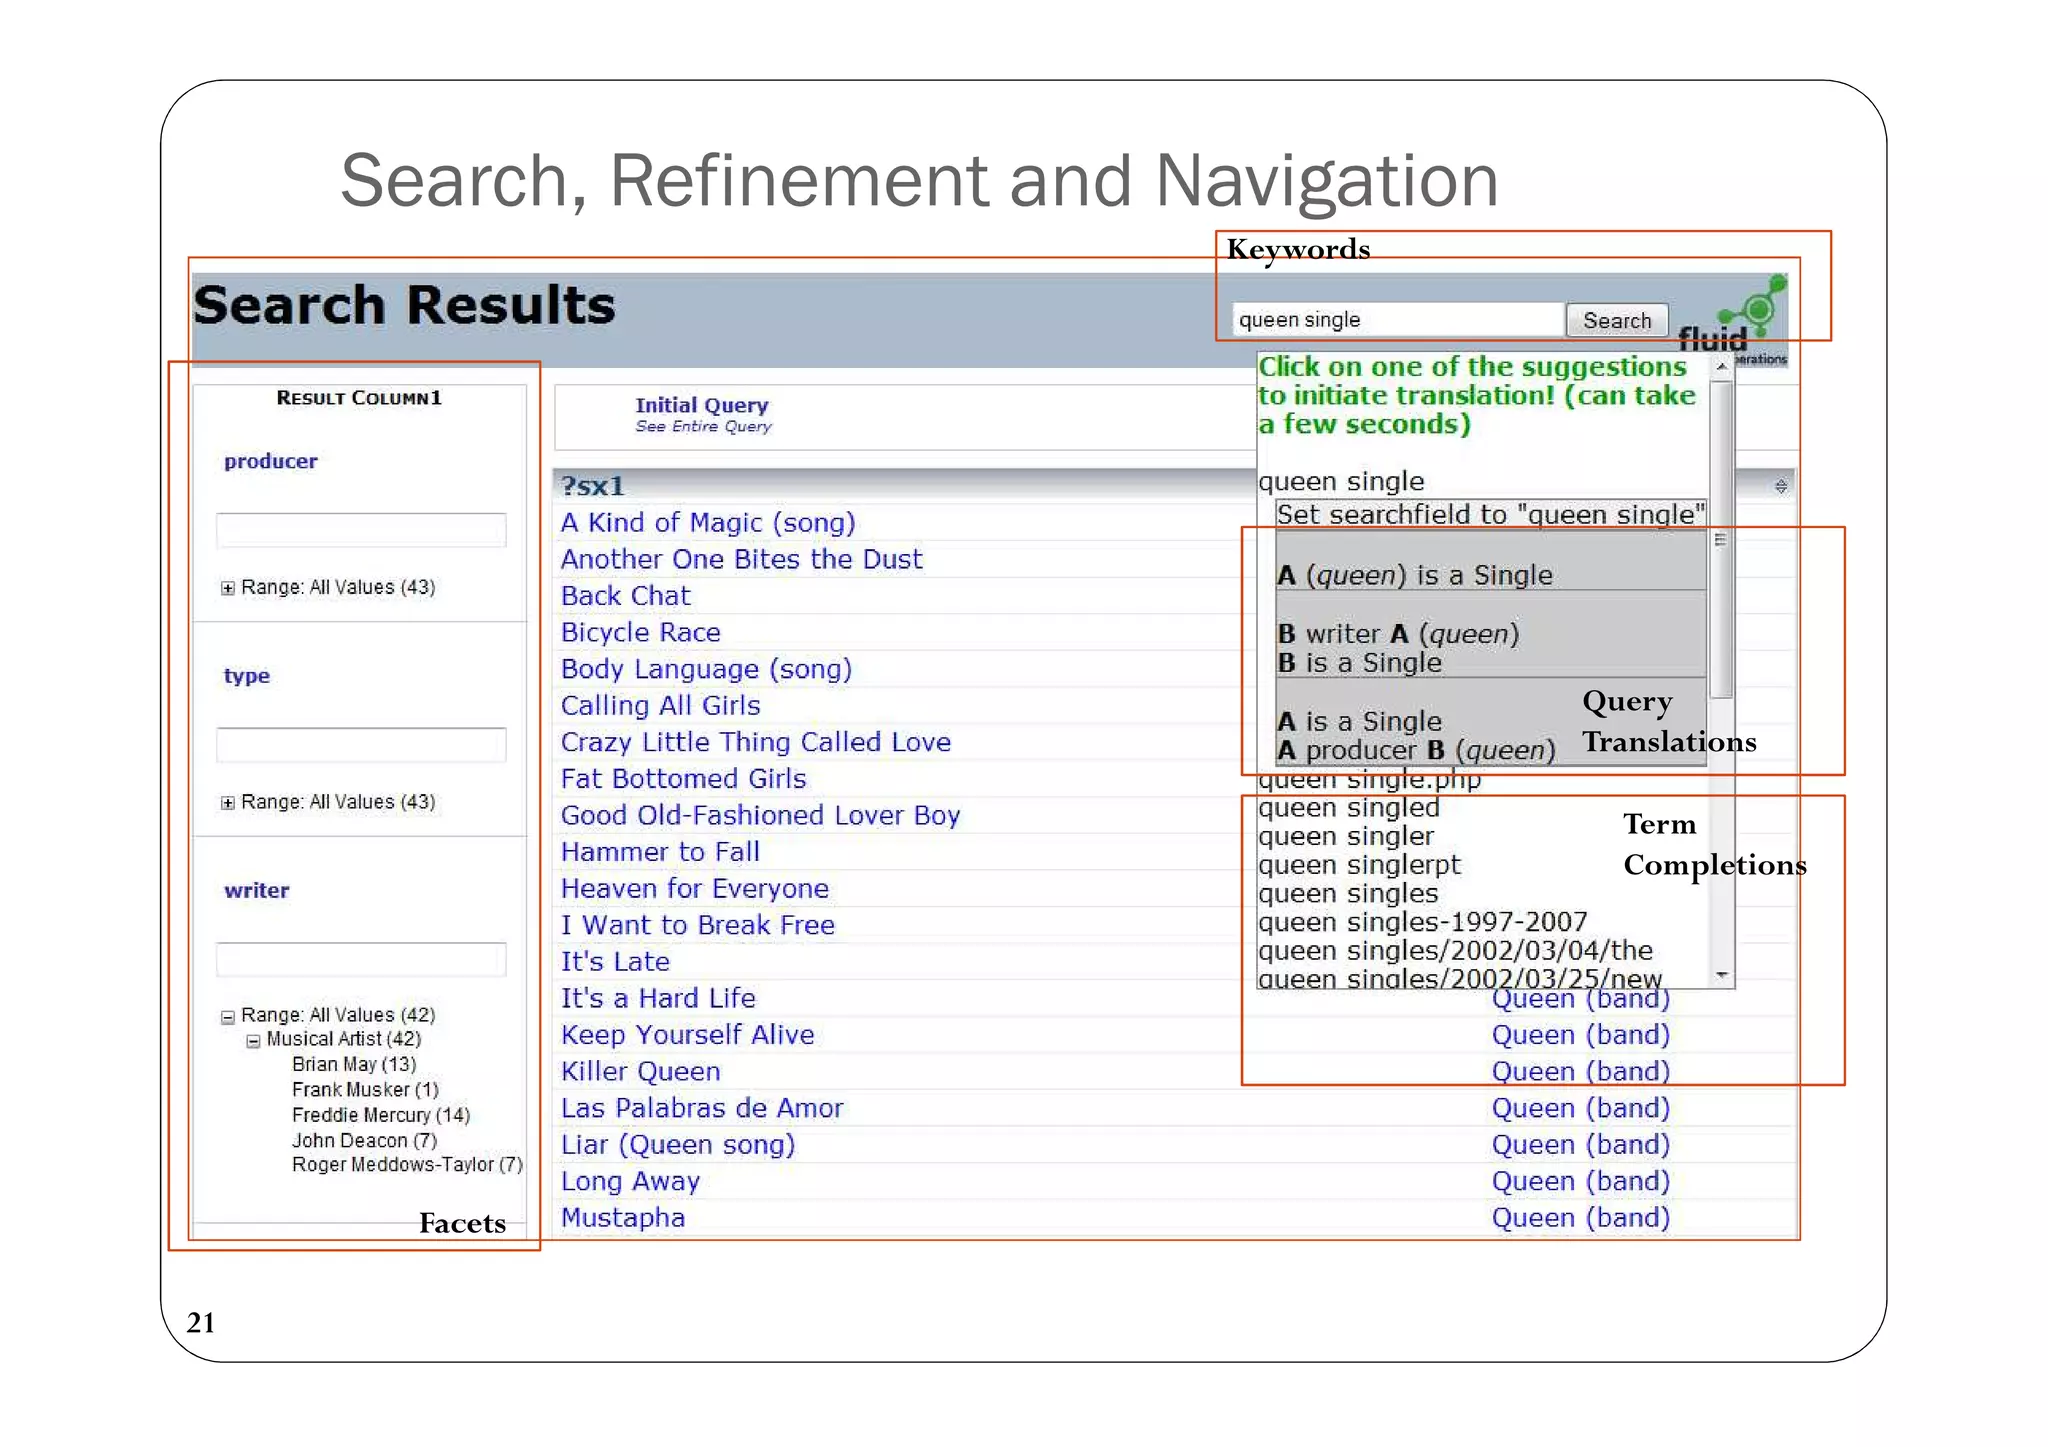Click the ?sx1 column header
The width and height of the screenshot is (2048, 1447).
point(592,486)
